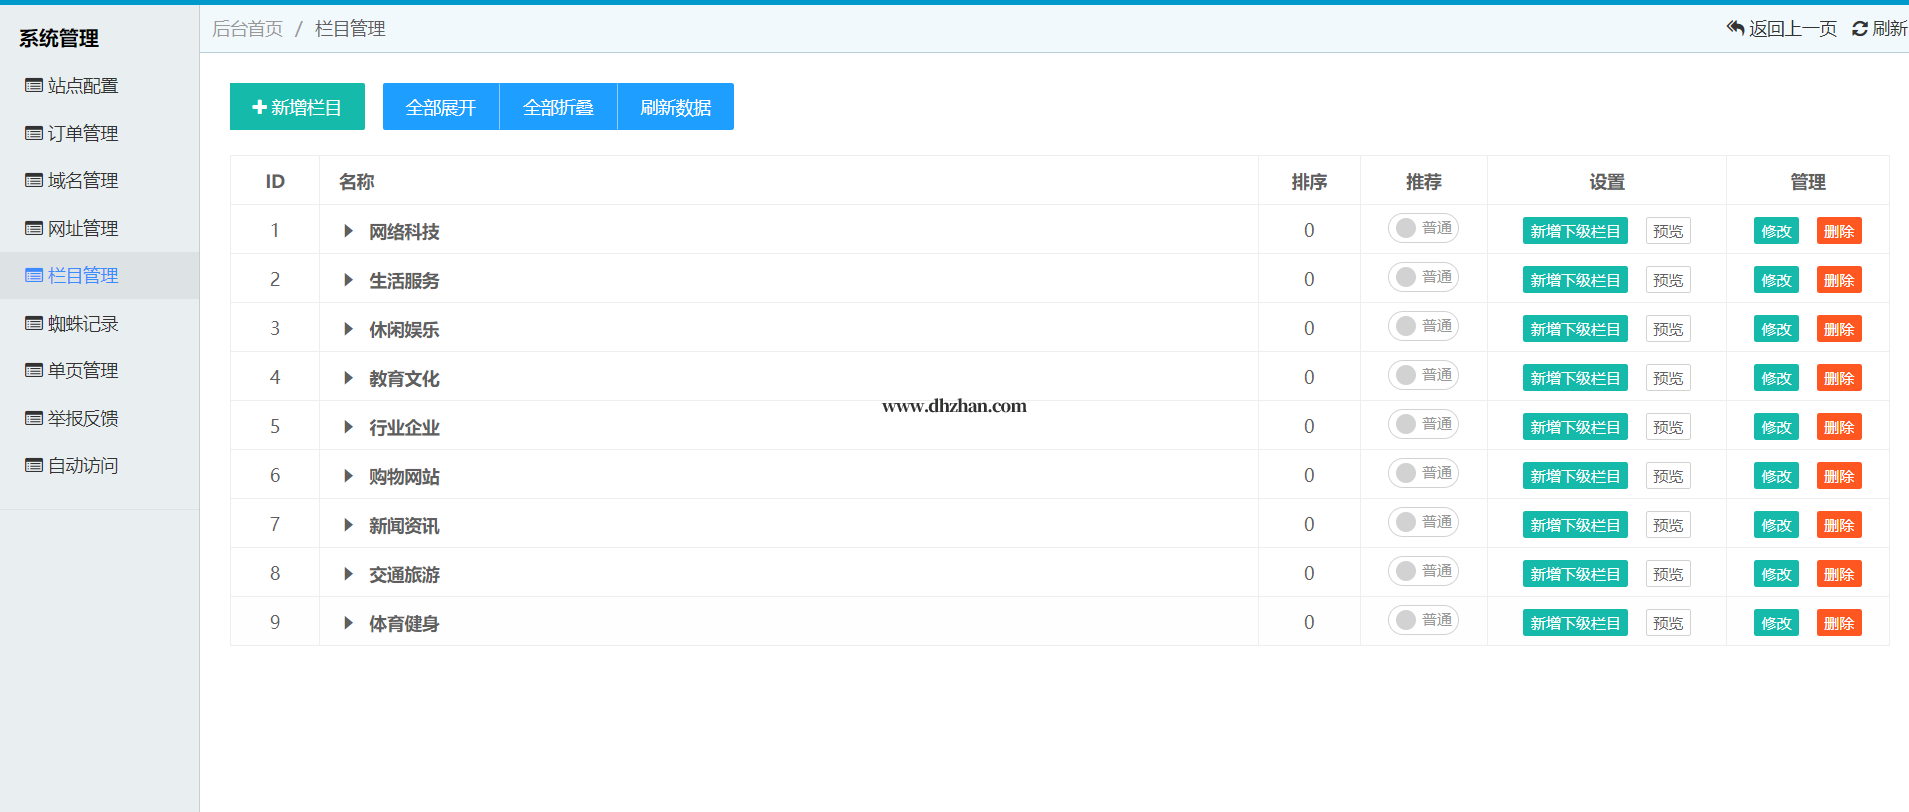Screen dimensions: 1909x812
Task: Toggle the 推荐 switch for 教育文化
Action: click(x=1422, y=376)
